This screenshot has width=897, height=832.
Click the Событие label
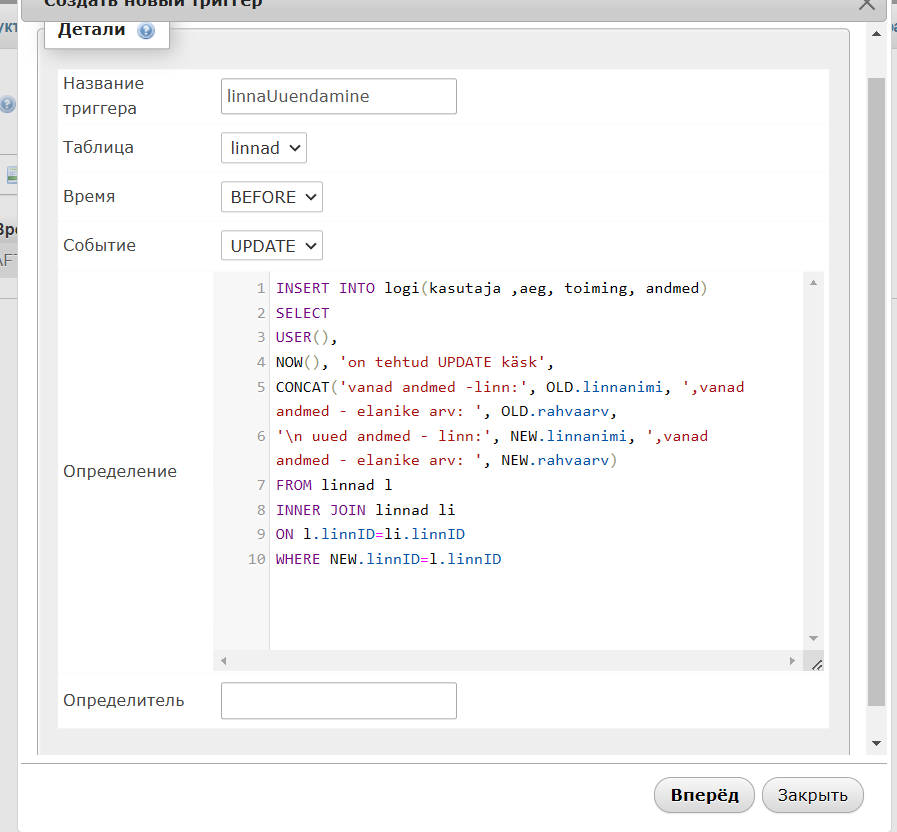pos(100,245)
